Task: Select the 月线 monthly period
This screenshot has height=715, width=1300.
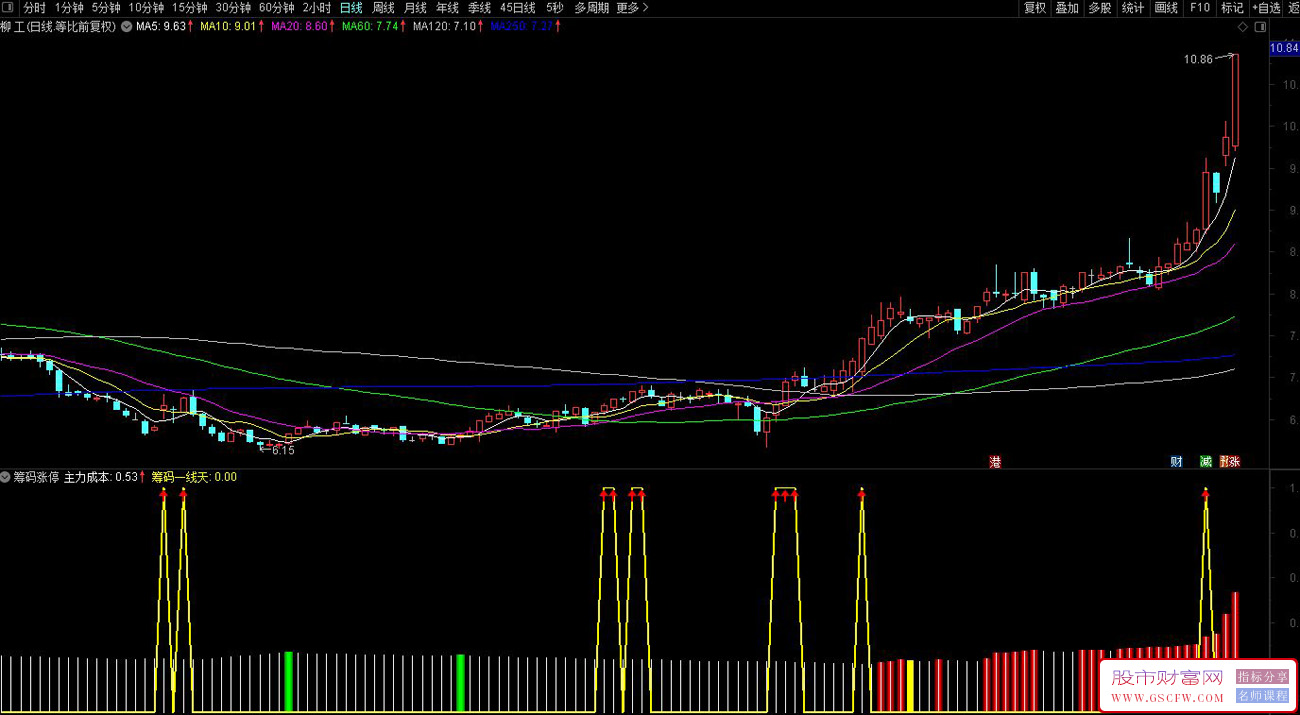Action: tap(415, 8)
